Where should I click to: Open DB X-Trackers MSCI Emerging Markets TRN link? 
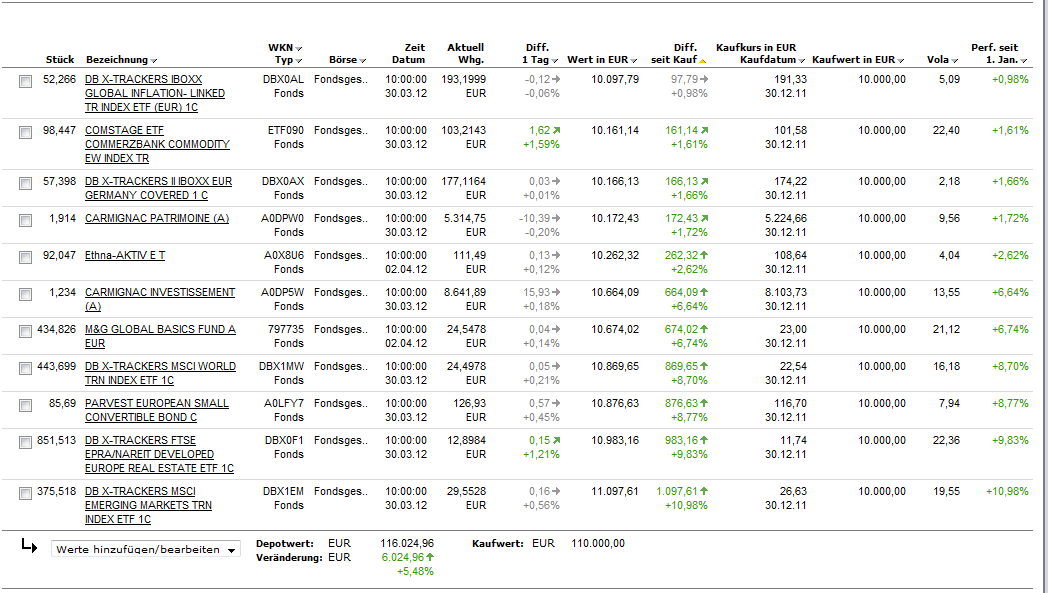(x=148, y=505)
